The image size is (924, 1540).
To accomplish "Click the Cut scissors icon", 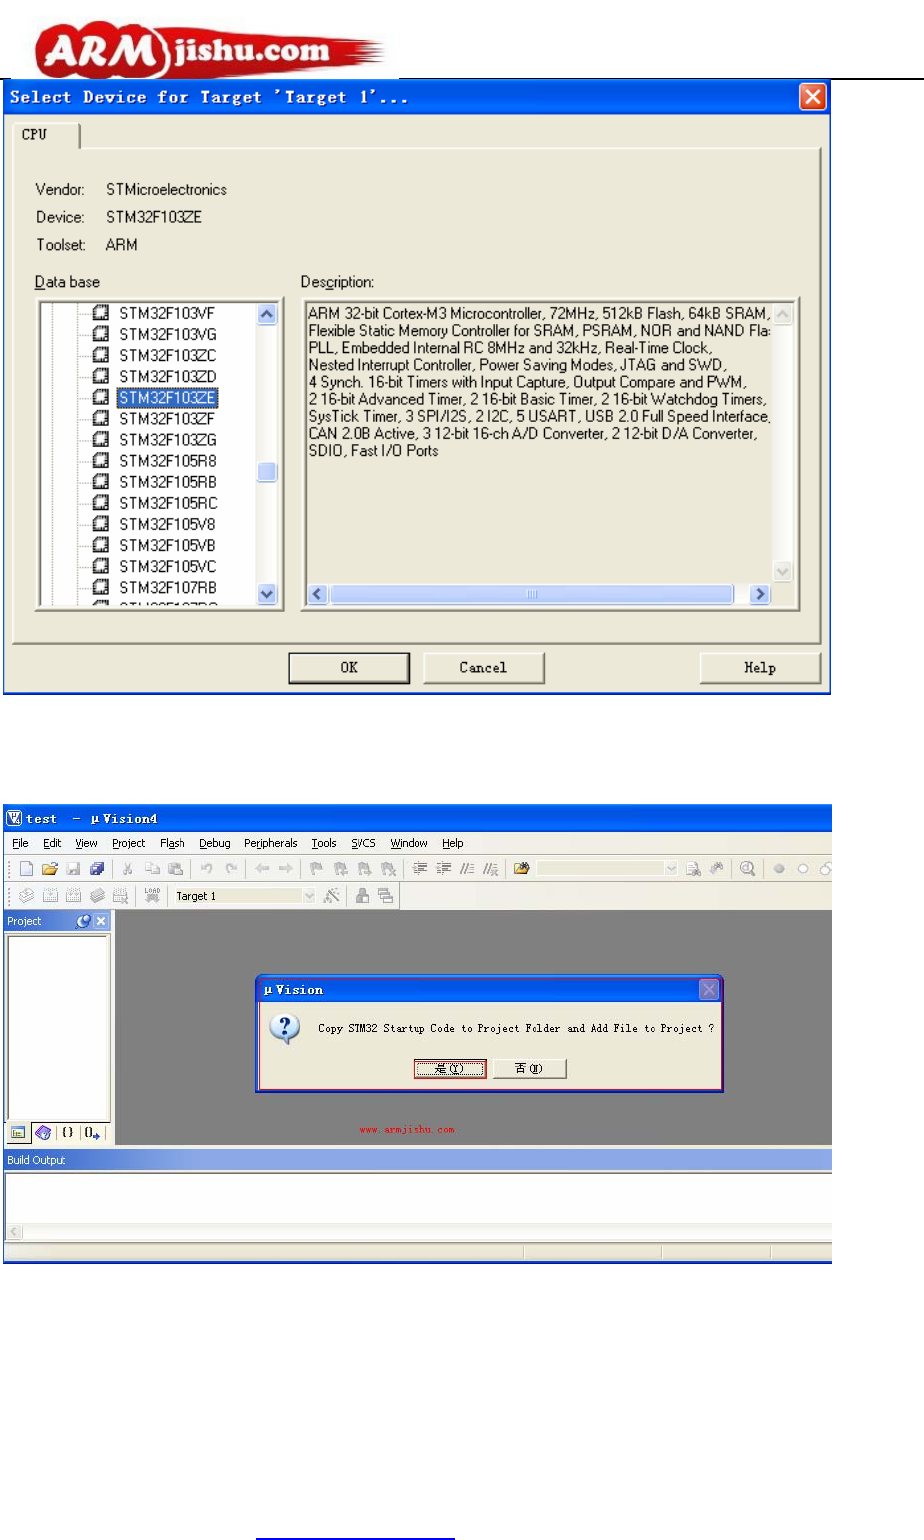I will (x=127, y=869).
